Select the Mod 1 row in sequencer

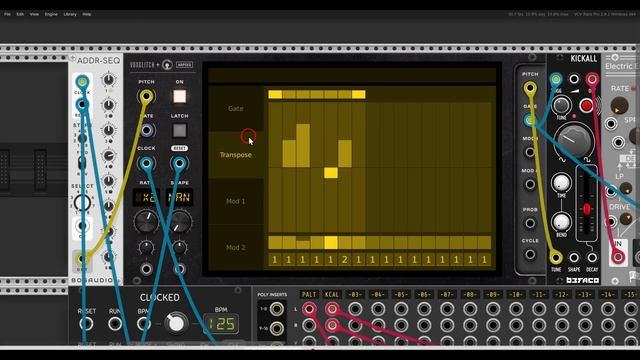coord(236,201)
